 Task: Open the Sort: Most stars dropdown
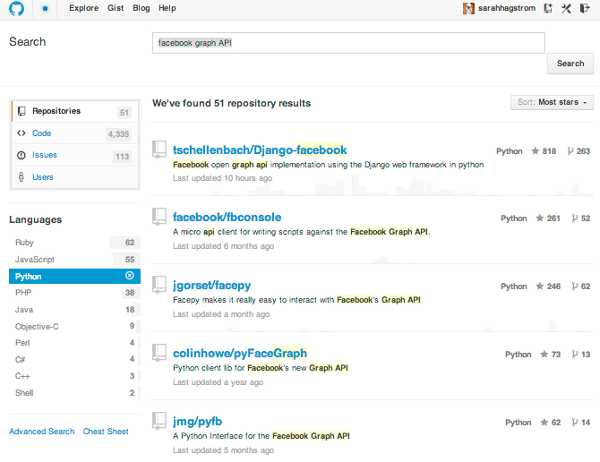552,102
